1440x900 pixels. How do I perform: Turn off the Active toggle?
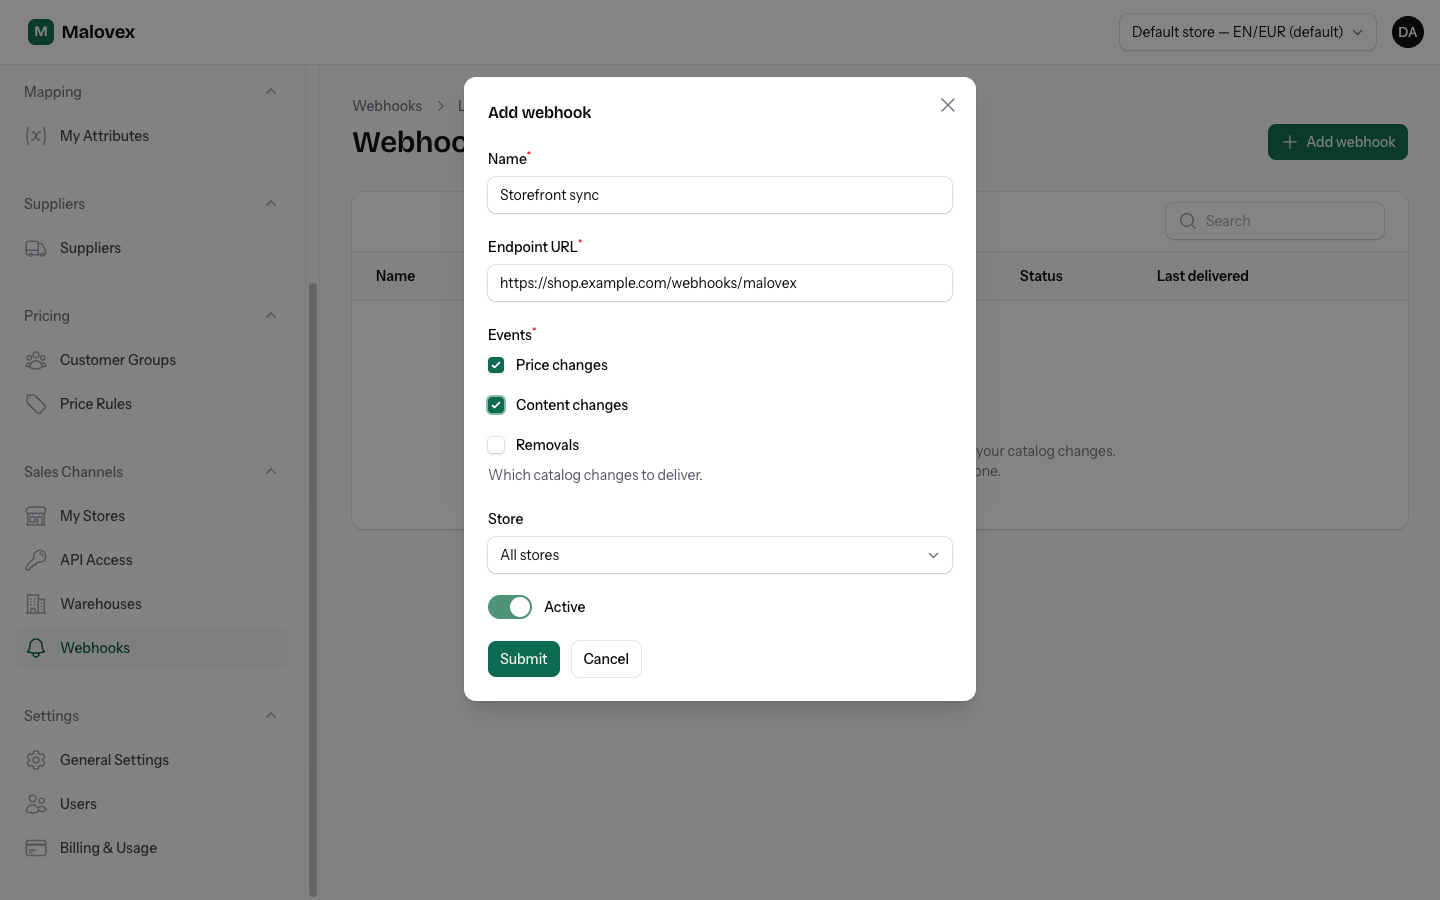[x=510, y=607]
